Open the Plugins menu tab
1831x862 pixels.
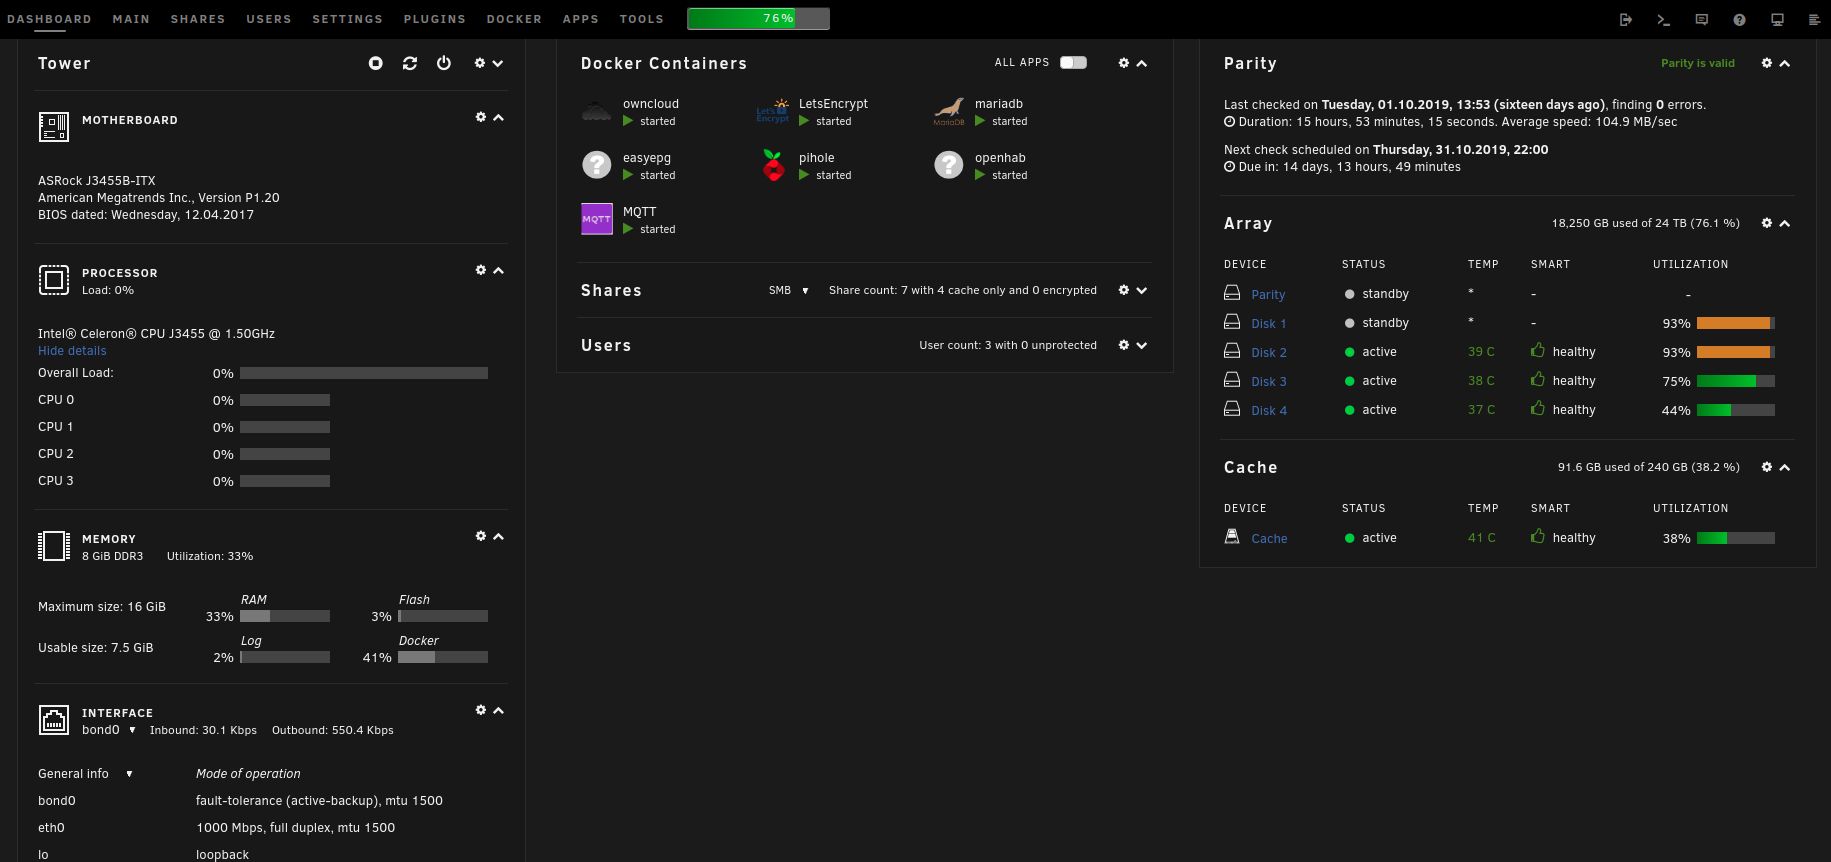pos(435,19)
